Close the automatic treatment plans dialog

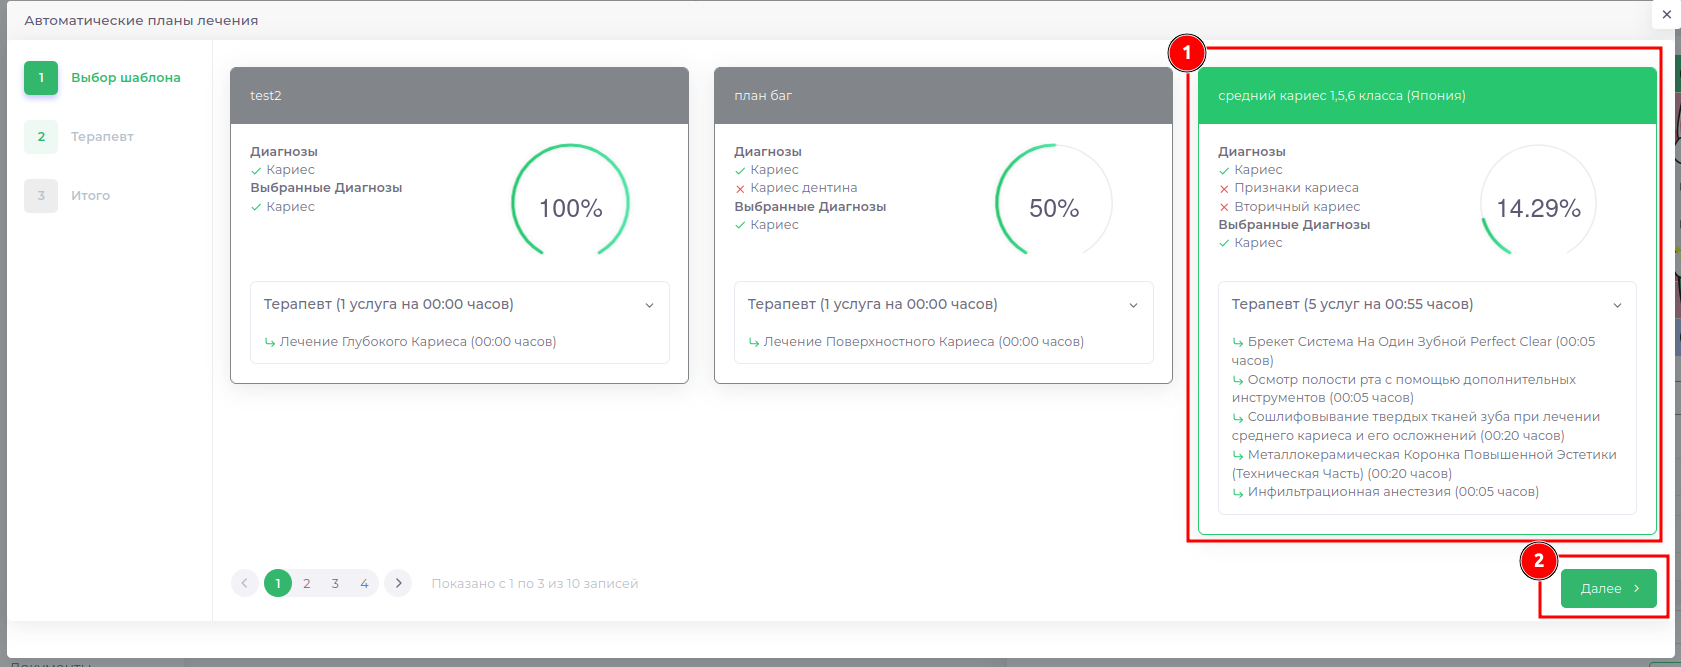(x=1666, y=15)
